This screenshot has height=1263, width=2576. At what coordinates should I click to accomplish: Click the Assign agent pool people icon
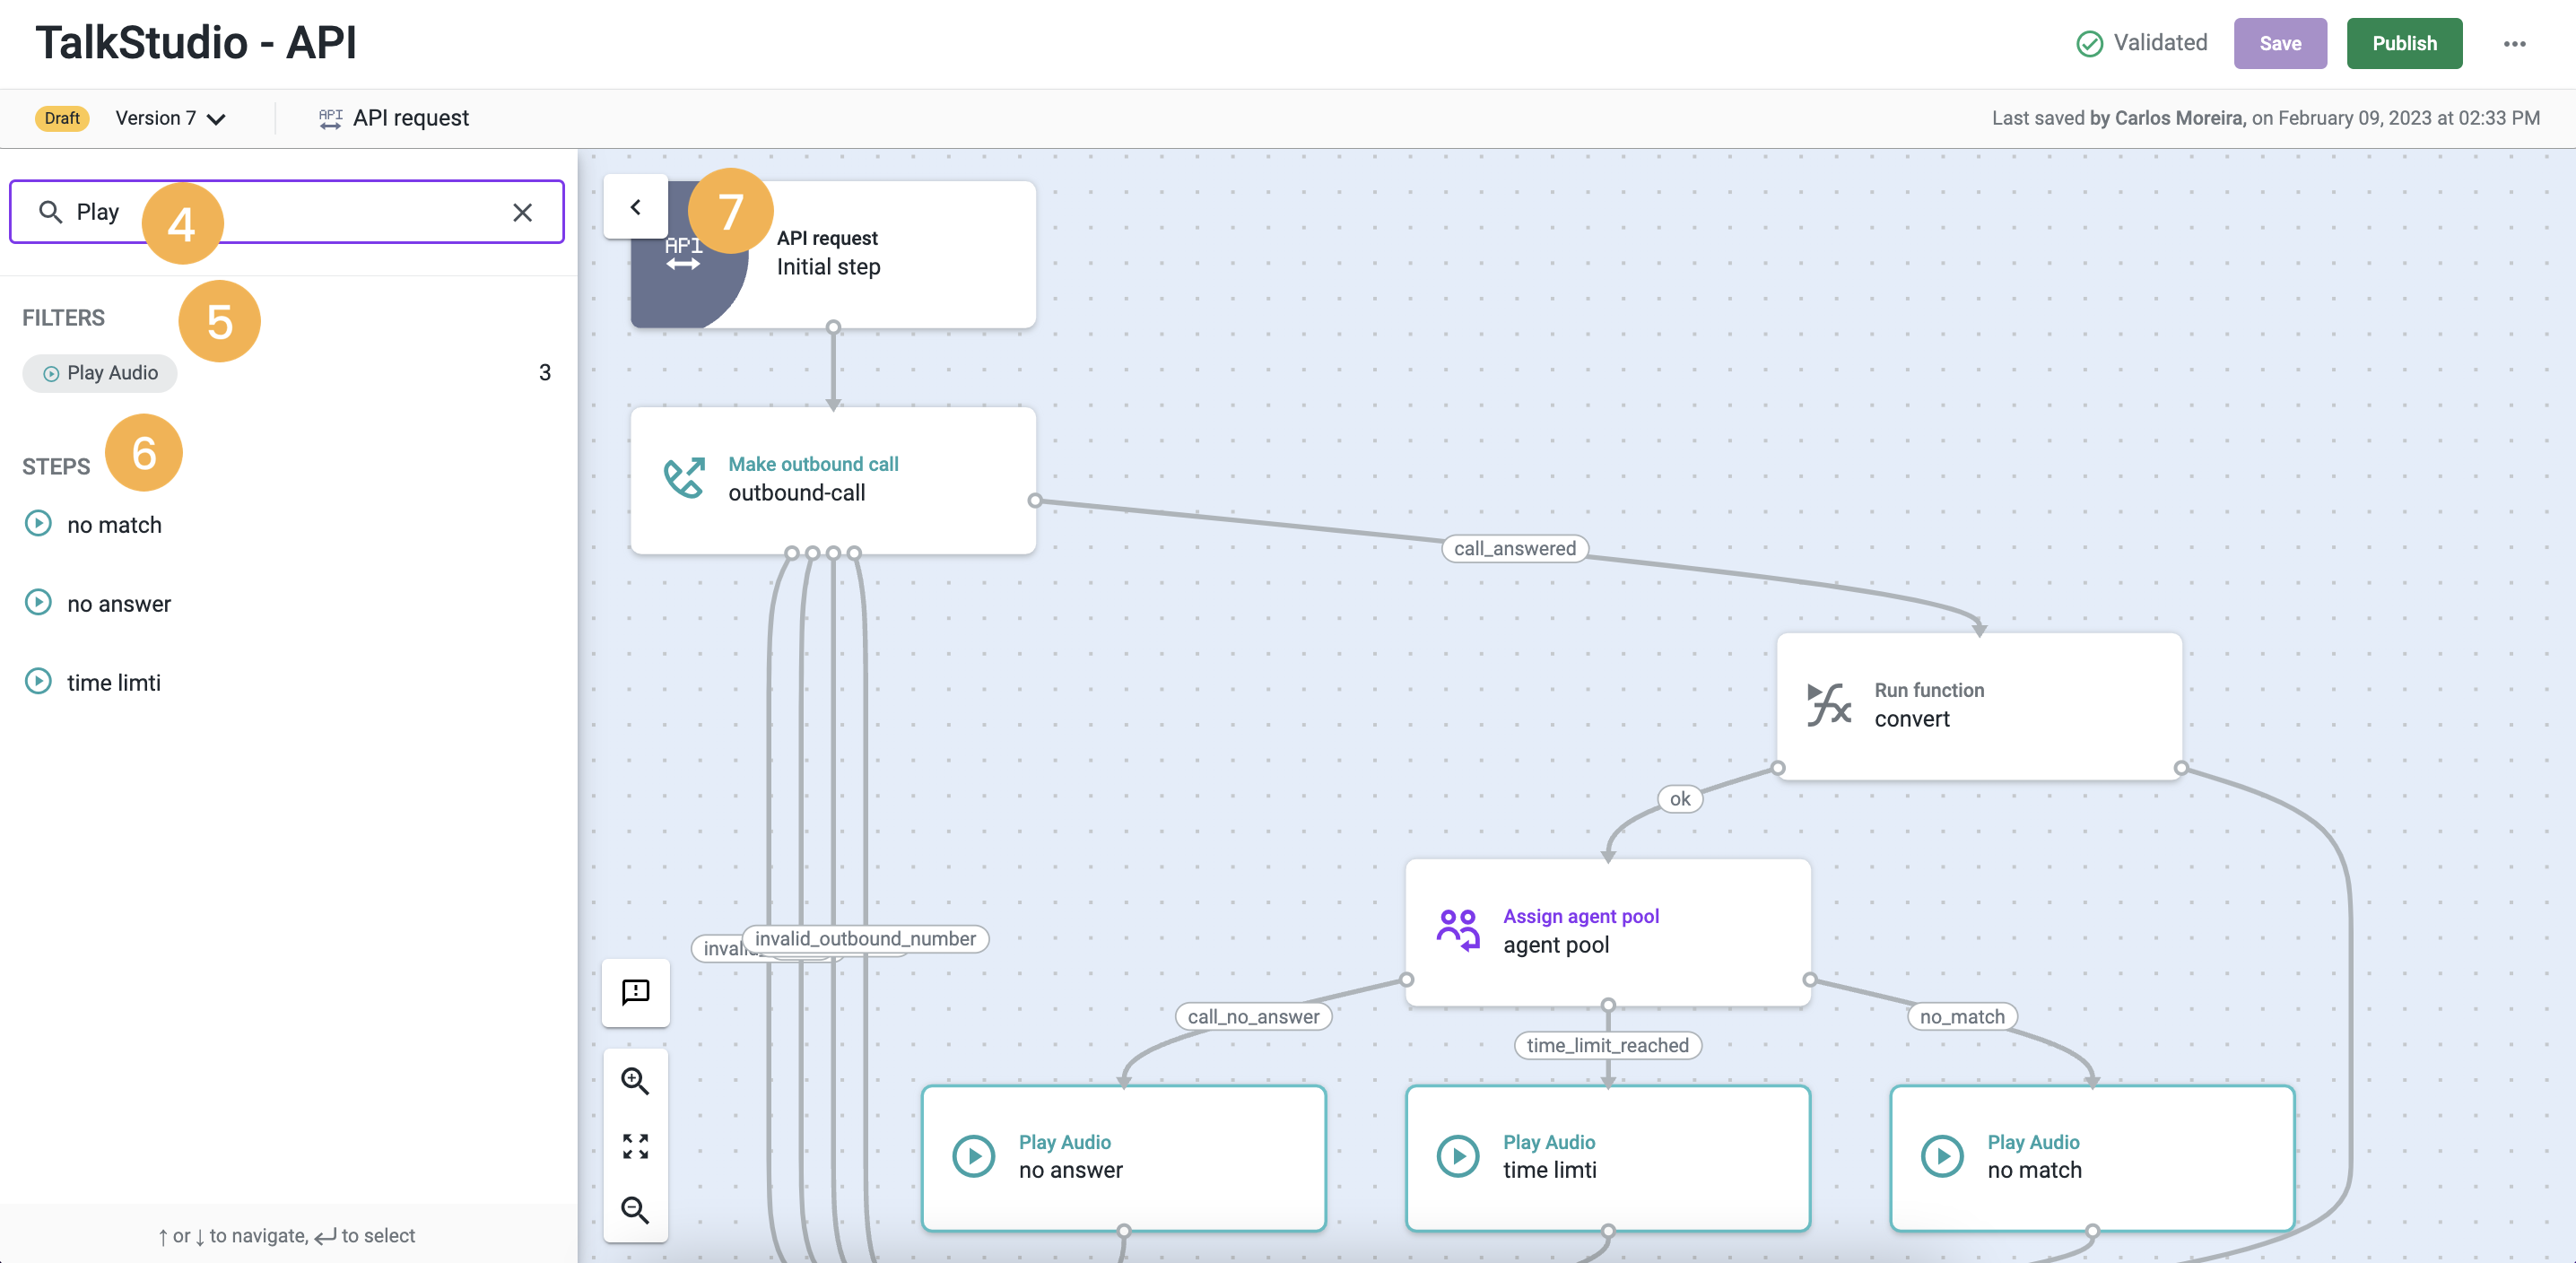(1458, 930)
